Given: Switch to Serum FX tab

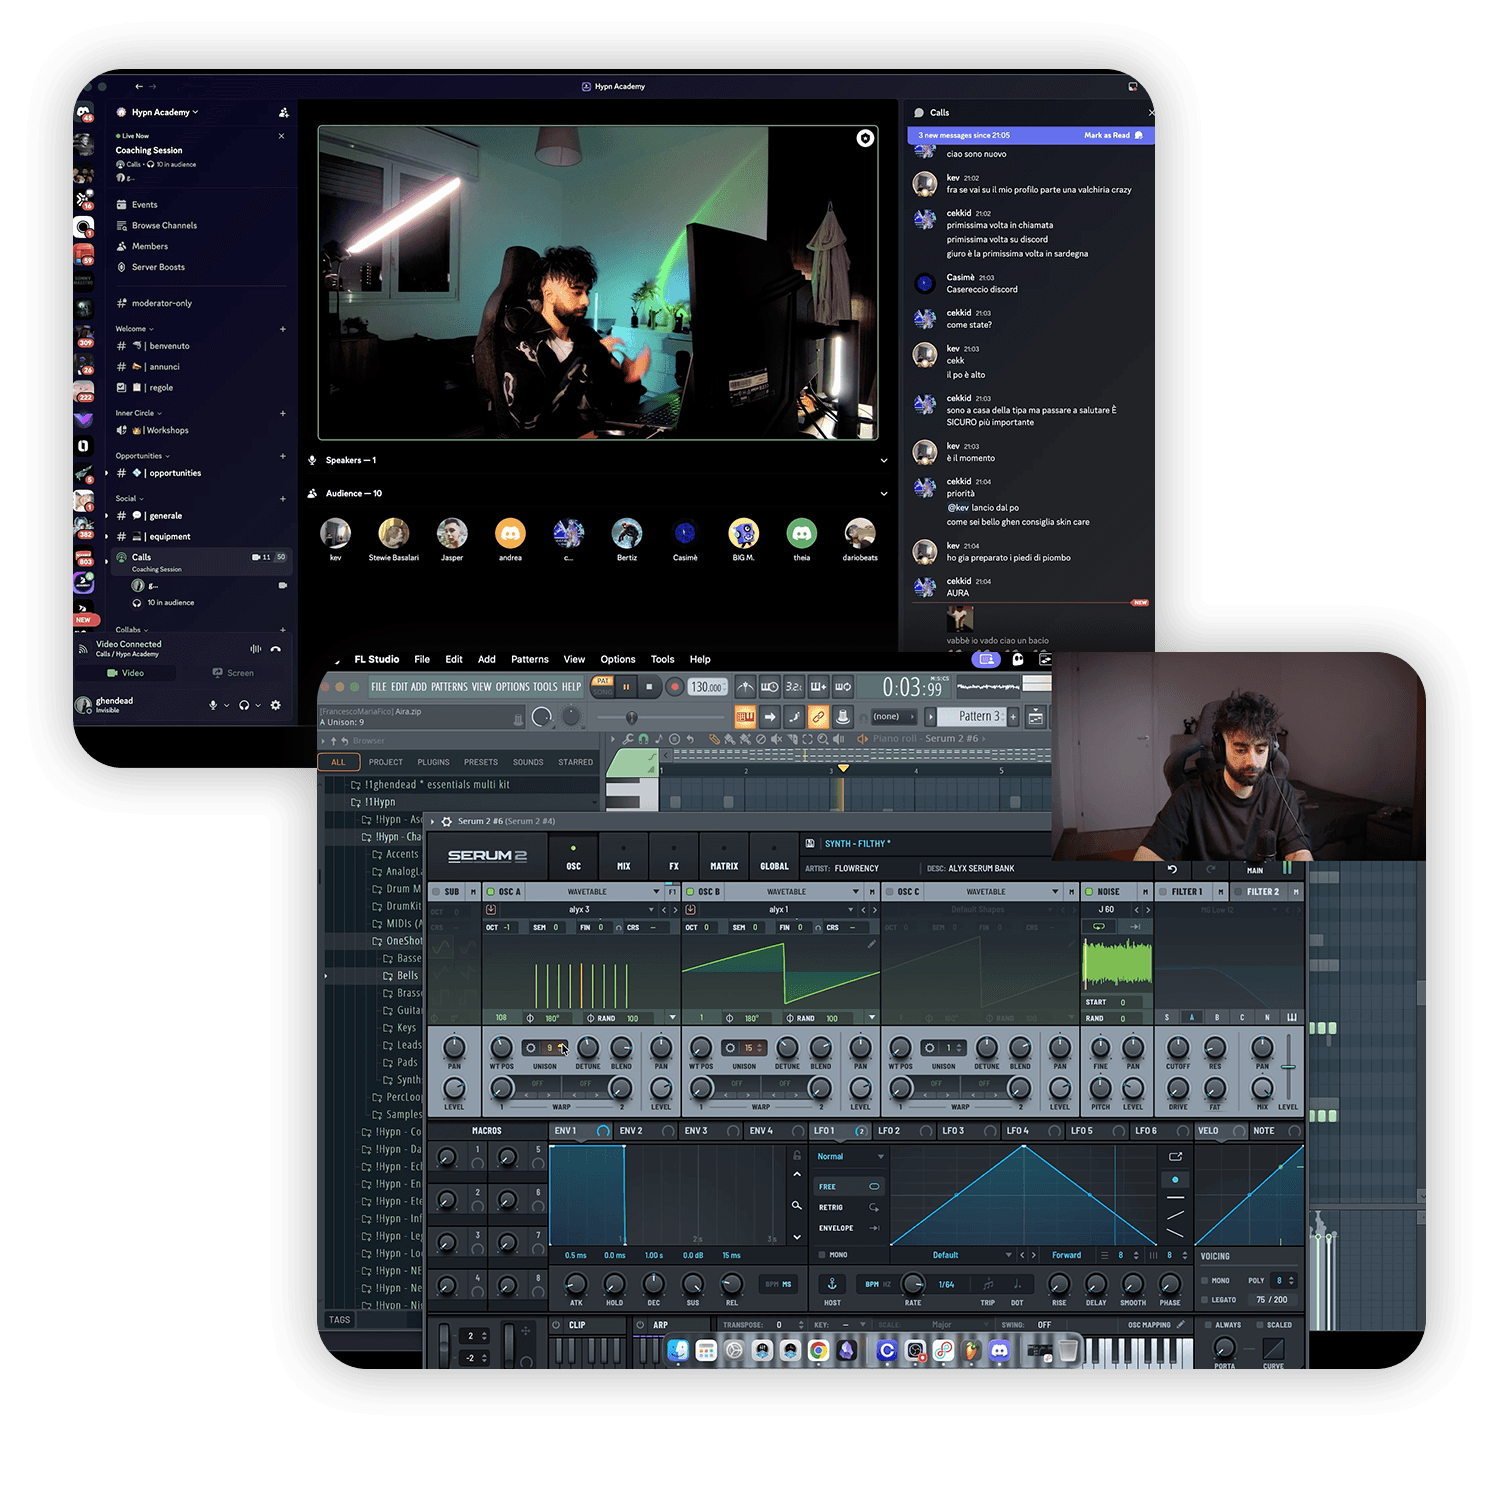Looking at the screenshot, I should pos(674,858).
